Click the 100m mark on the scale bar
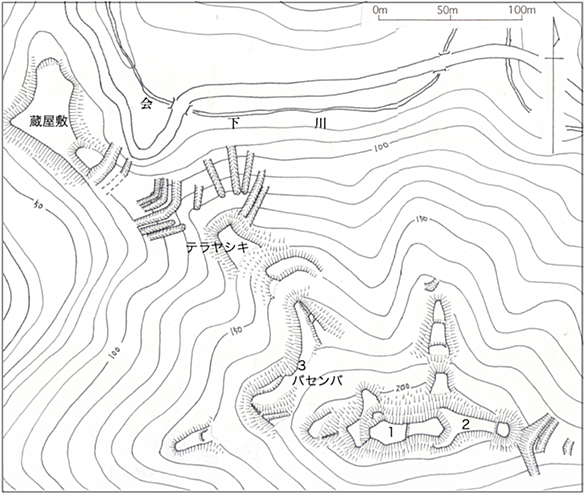The image size is (586, 494). pyautogui.click(x=522, y=9)
